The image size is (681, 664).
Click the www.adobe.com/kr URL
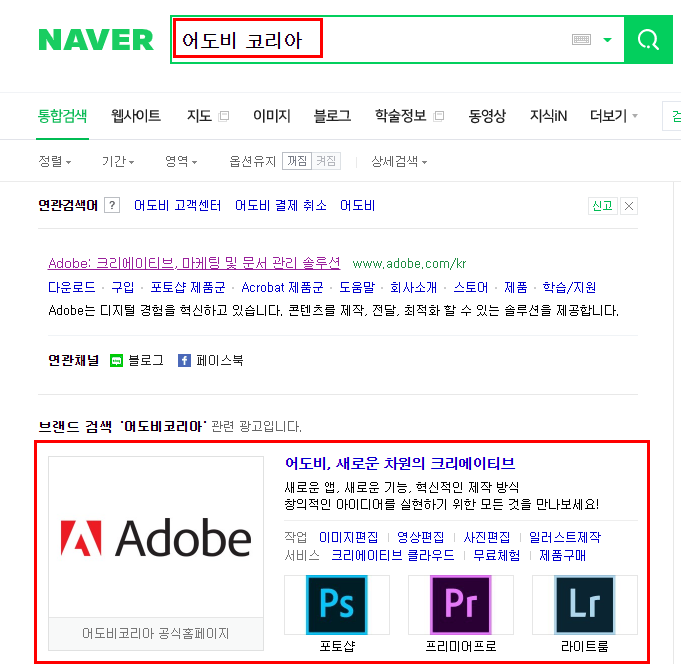409,264
